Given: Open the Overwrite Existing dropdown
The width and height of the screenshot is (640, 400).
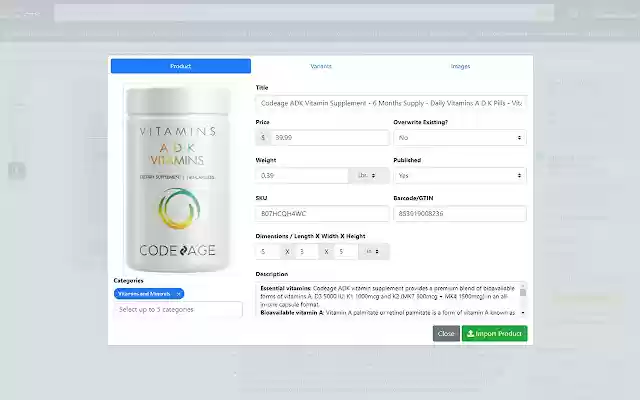Looking at the screenshot, I should point(460,138).
